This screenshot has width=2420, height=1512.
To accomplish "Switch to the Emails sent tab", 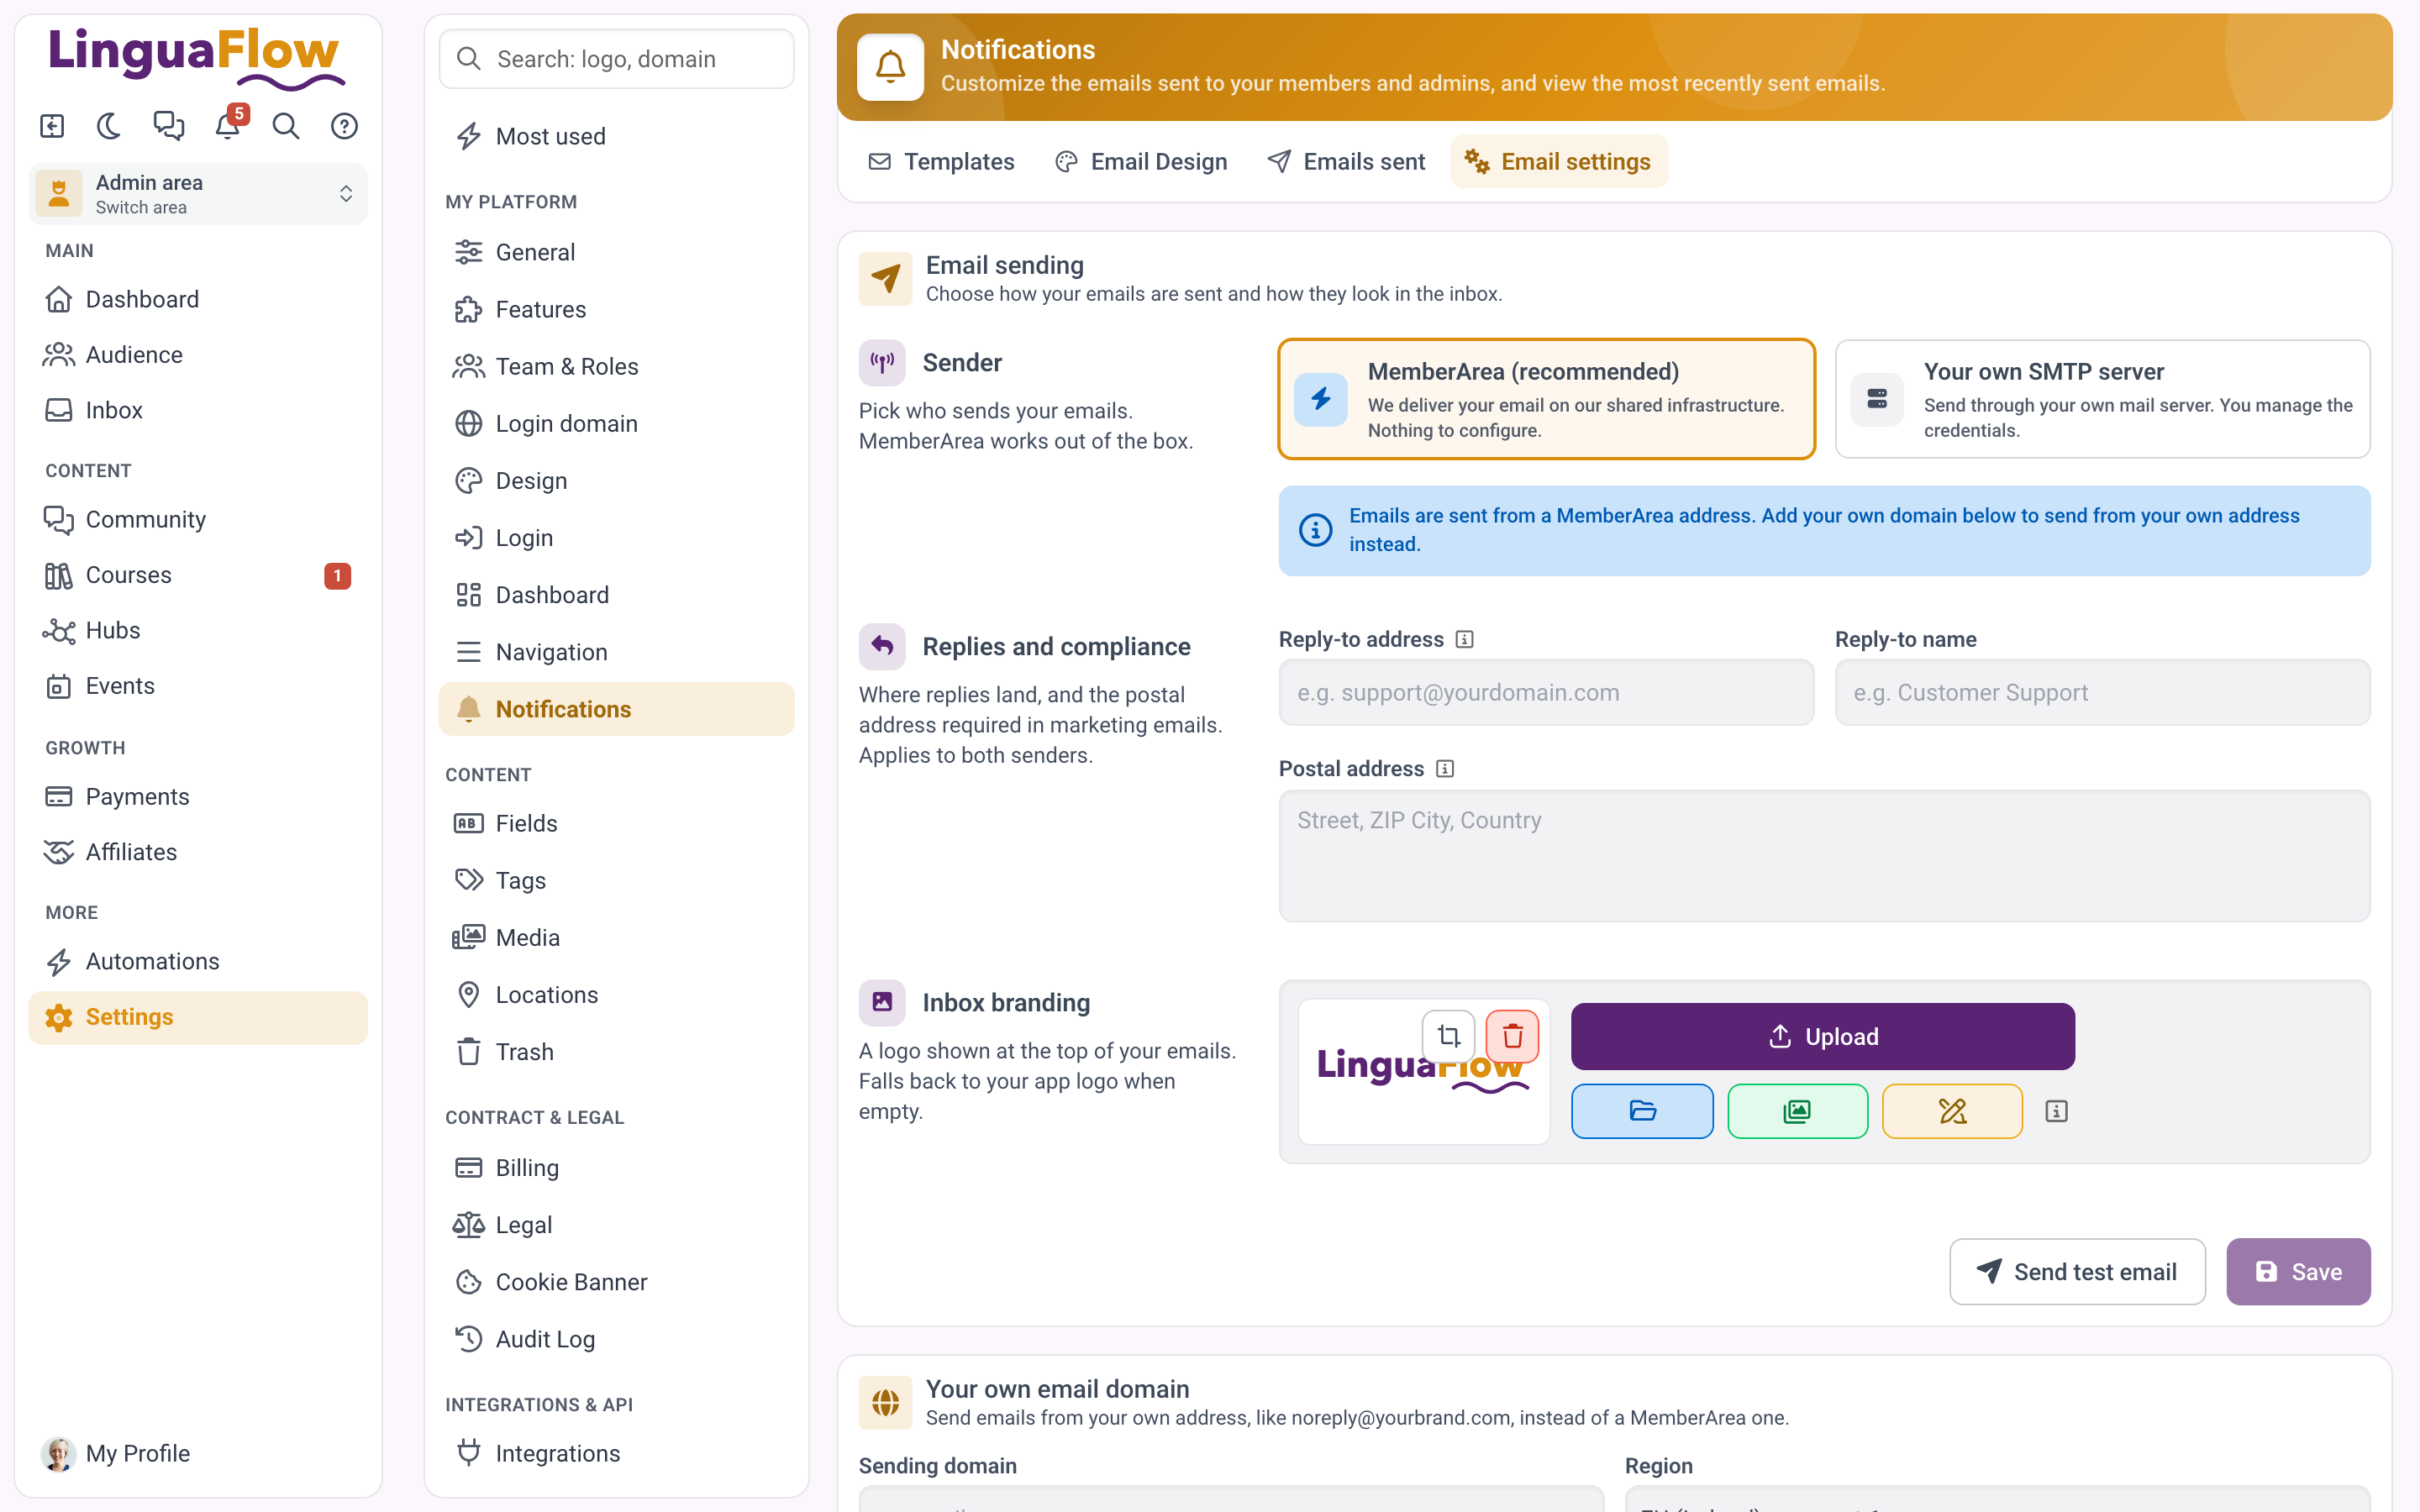I will (x=1346, y=161).
